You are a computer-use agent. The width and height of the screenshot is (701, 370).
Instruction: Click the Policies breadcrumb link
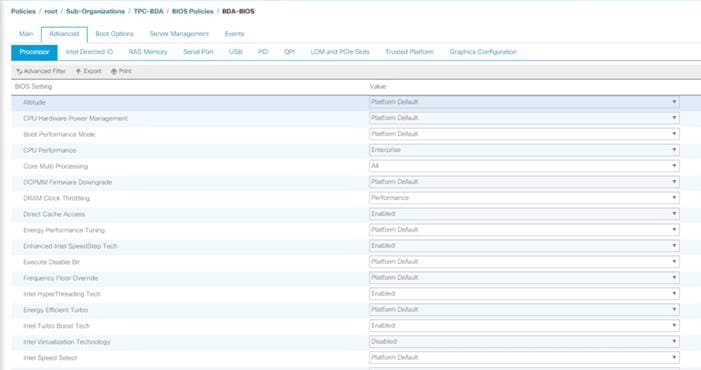coord(23,12)
